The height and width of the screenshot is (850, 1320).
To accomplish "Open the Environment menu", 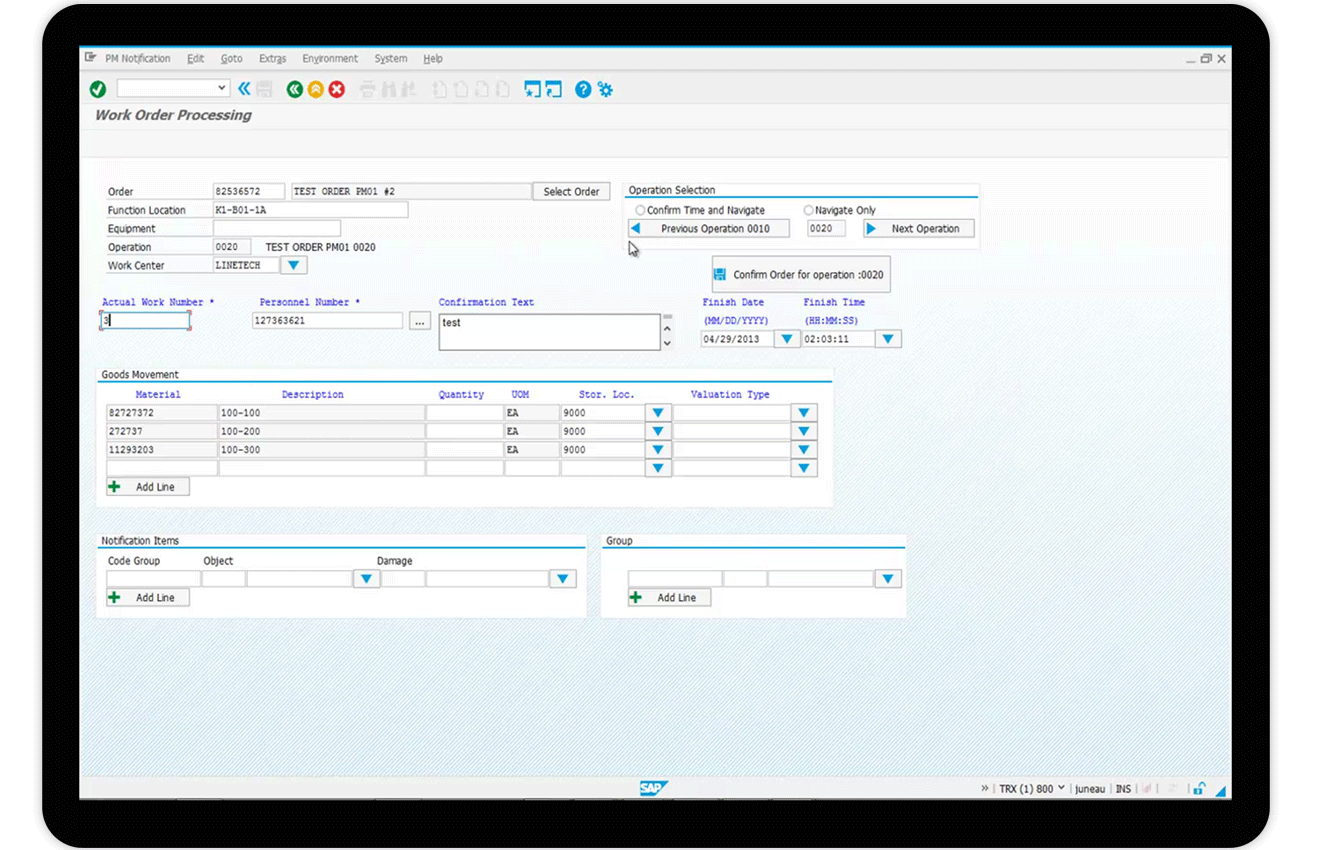I will point(329,59).
